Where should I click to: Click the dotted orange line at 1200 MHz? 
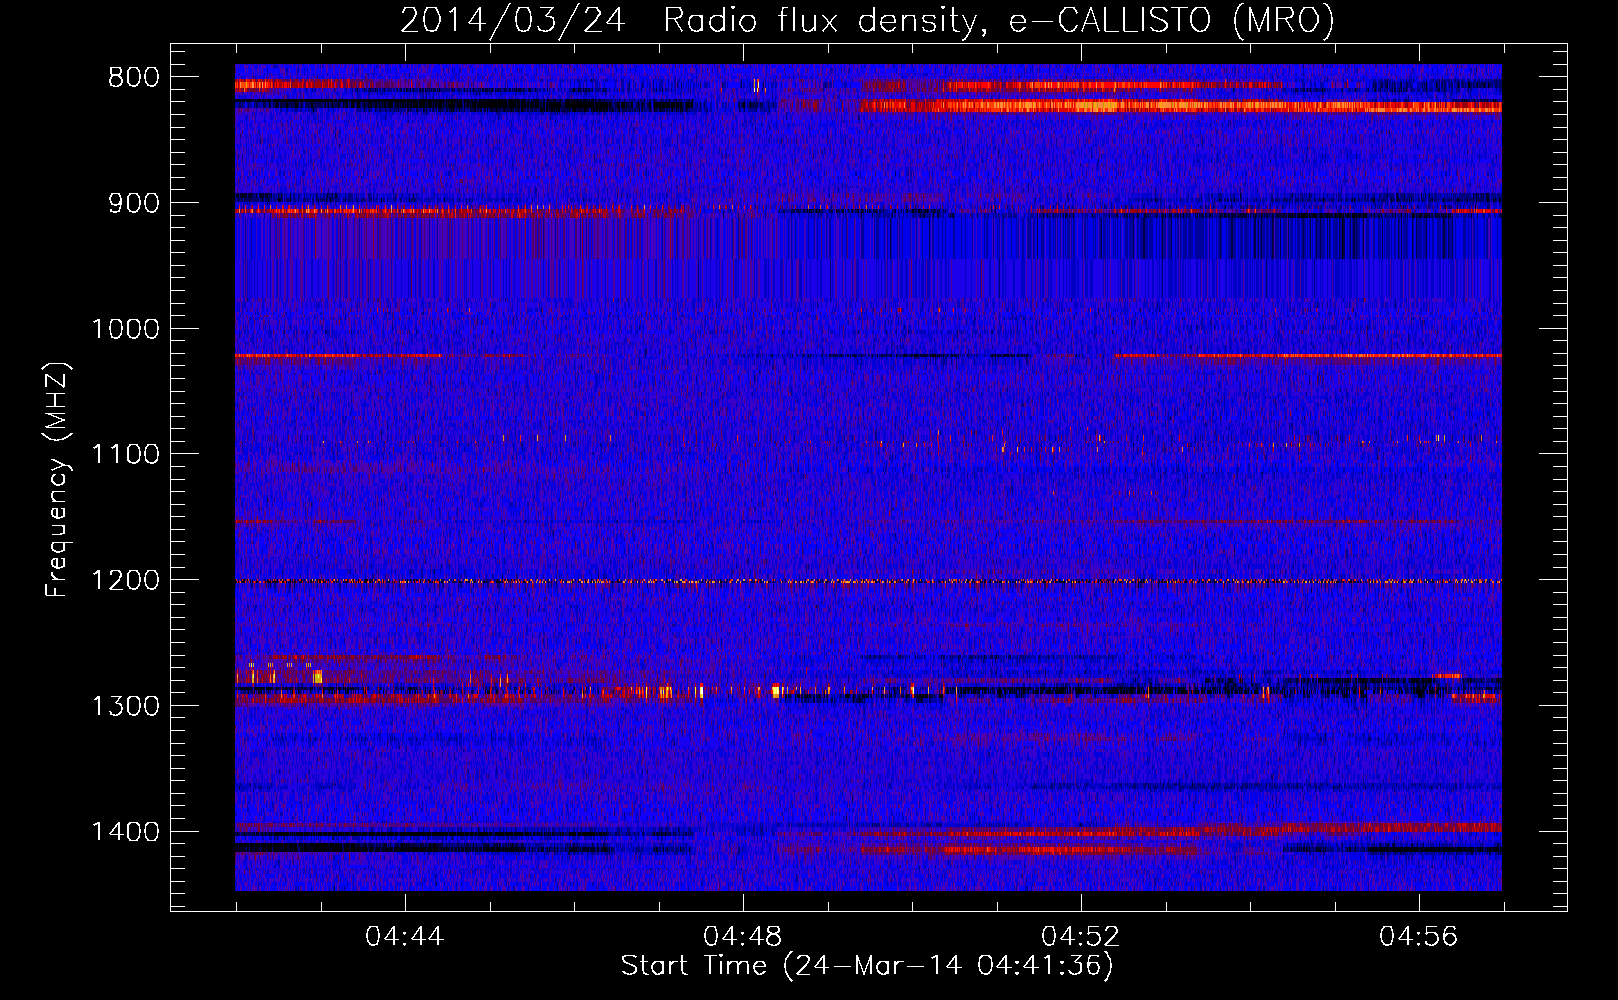point(868,581)
